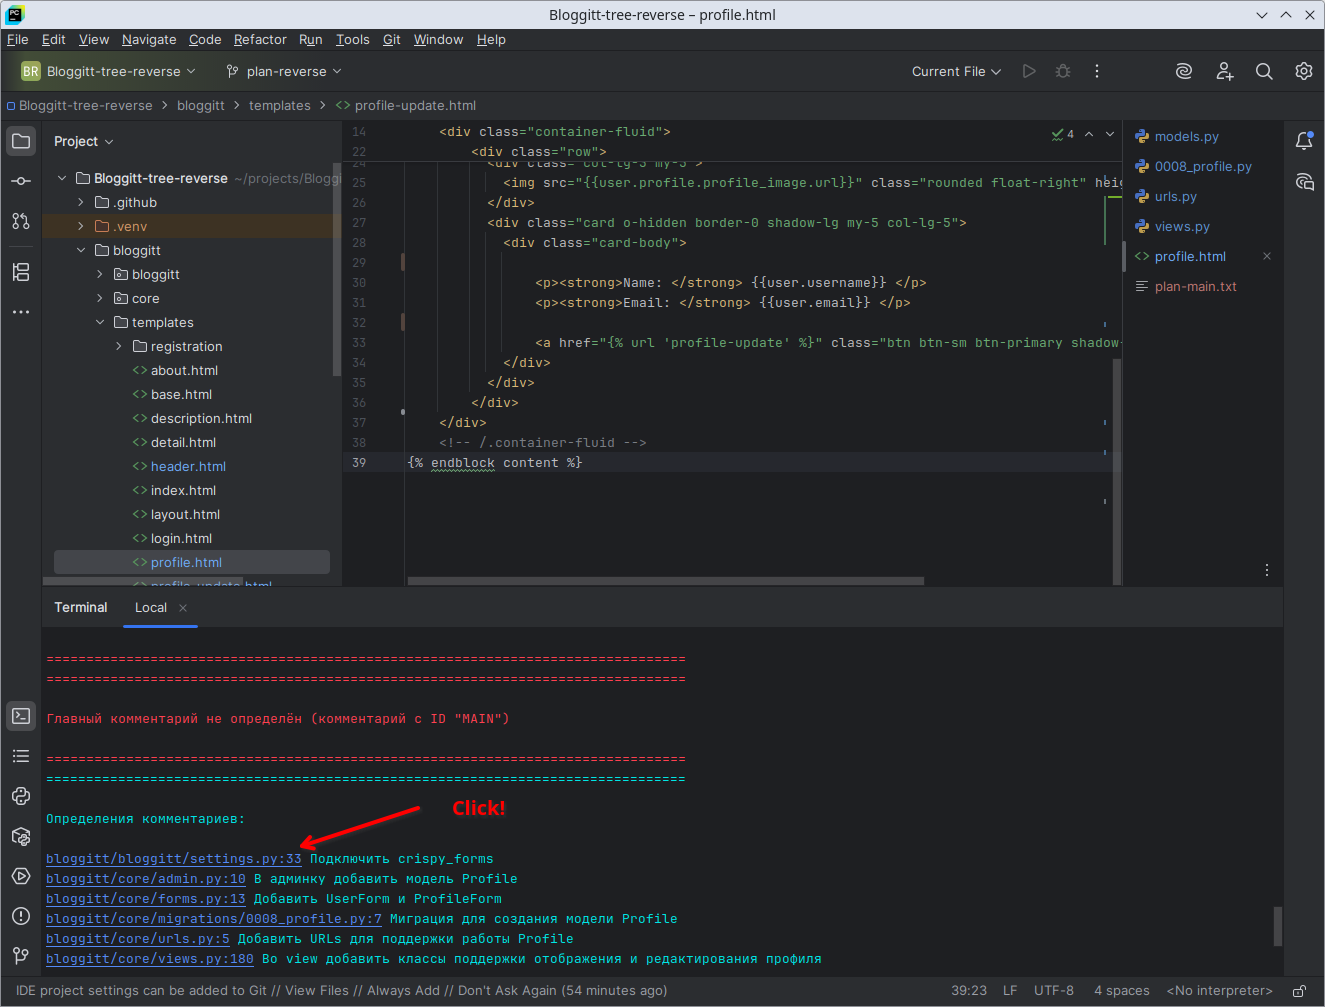This screenshot has height=1007, width=1325.
Task: Open link bloggitt/core/views.py:180
Action: (149, 959)
